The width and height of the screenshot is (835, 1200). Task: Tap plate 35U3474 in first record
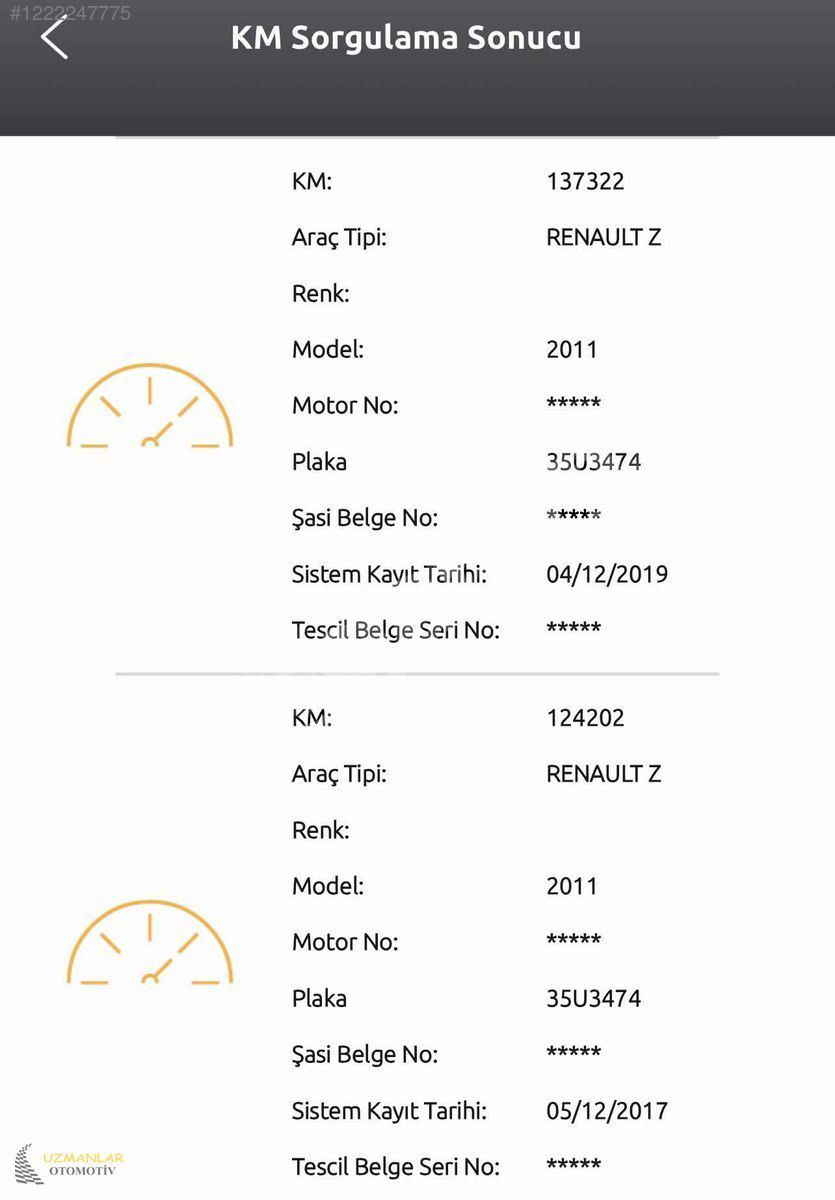[593, 462]
